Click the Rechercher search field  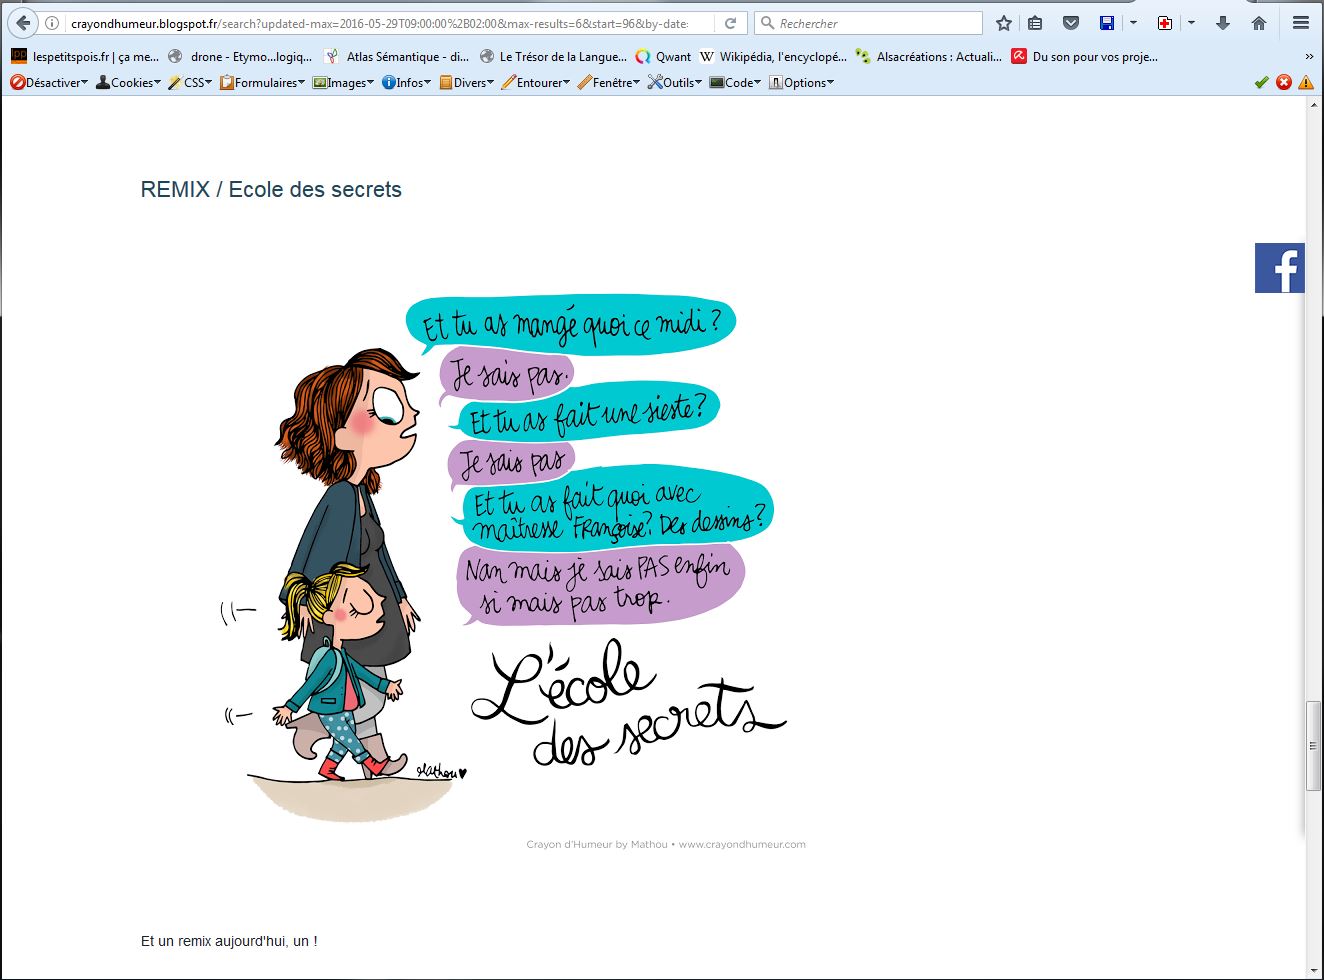pyautogui.click(x=868, y=23)
